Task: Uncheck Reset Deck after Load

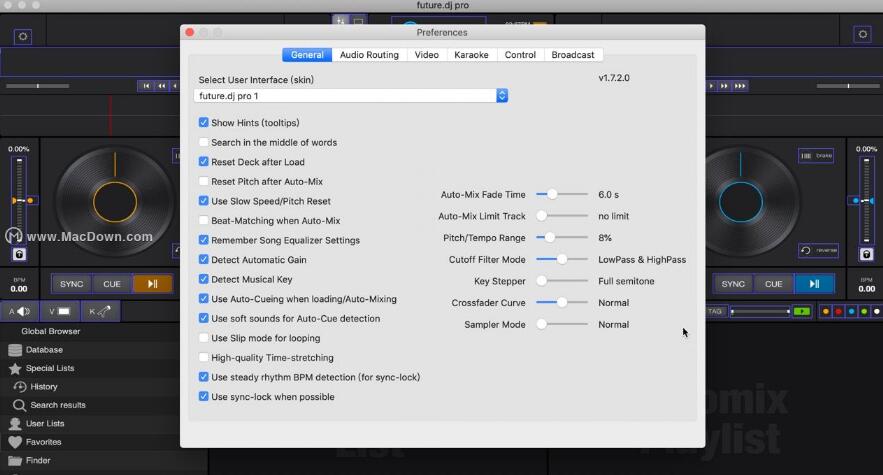Action: coord(204,162)
